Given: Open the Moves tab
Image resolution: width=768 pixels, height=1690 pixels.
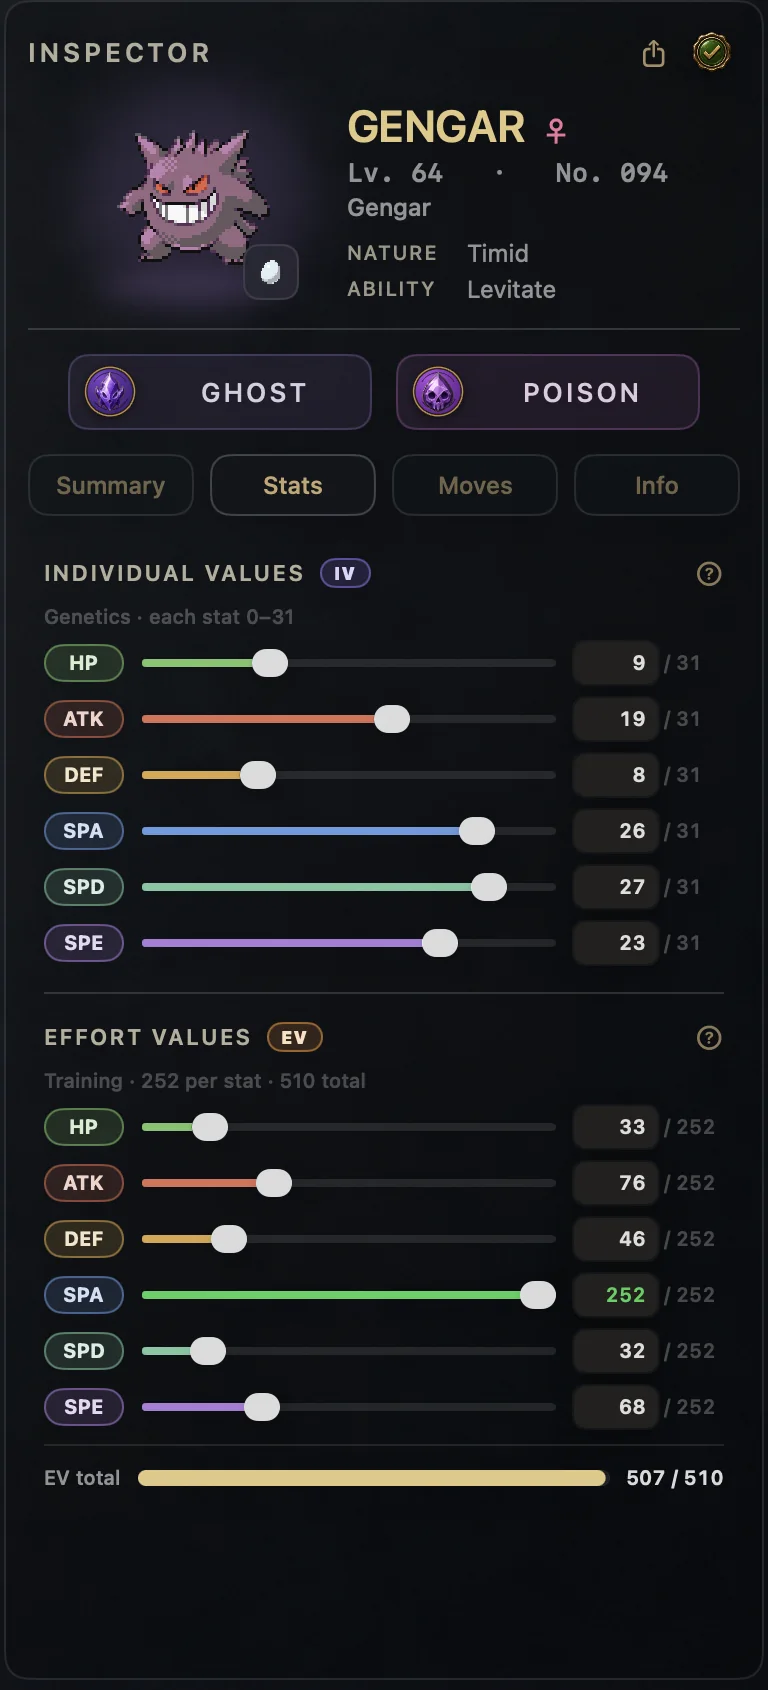Looking at the screenshot, I should tap(475, 485).
